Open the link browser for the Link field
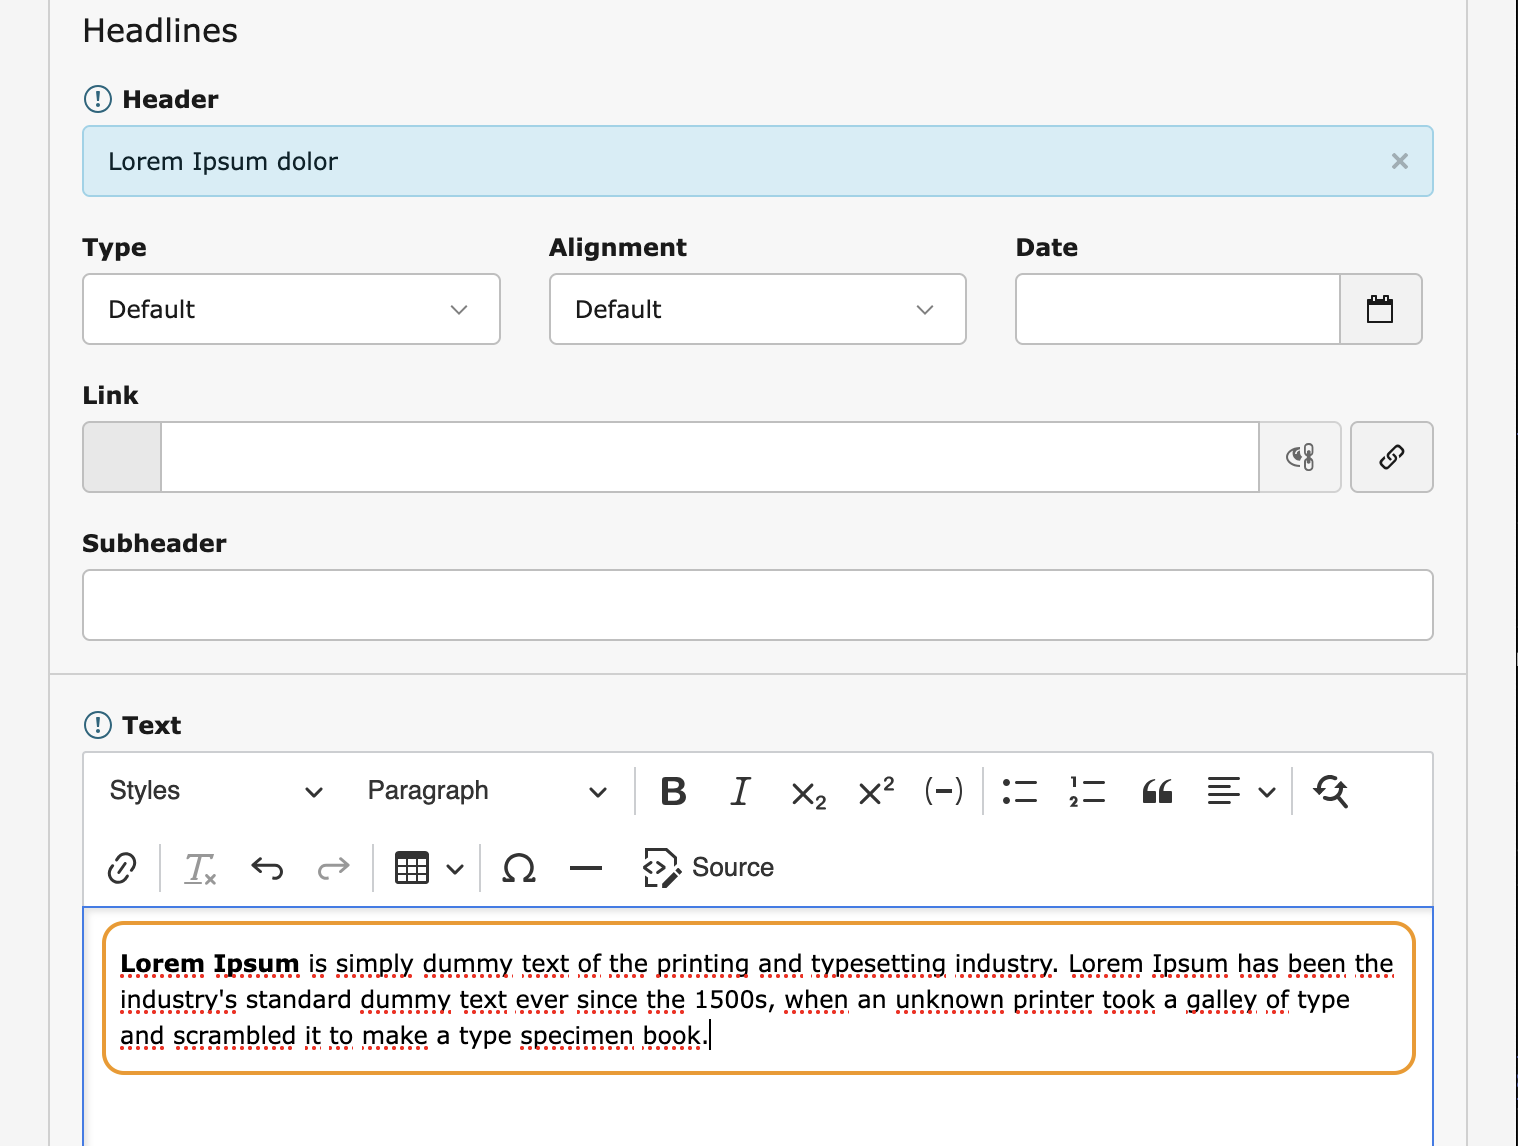 (x=1392, y=457)
